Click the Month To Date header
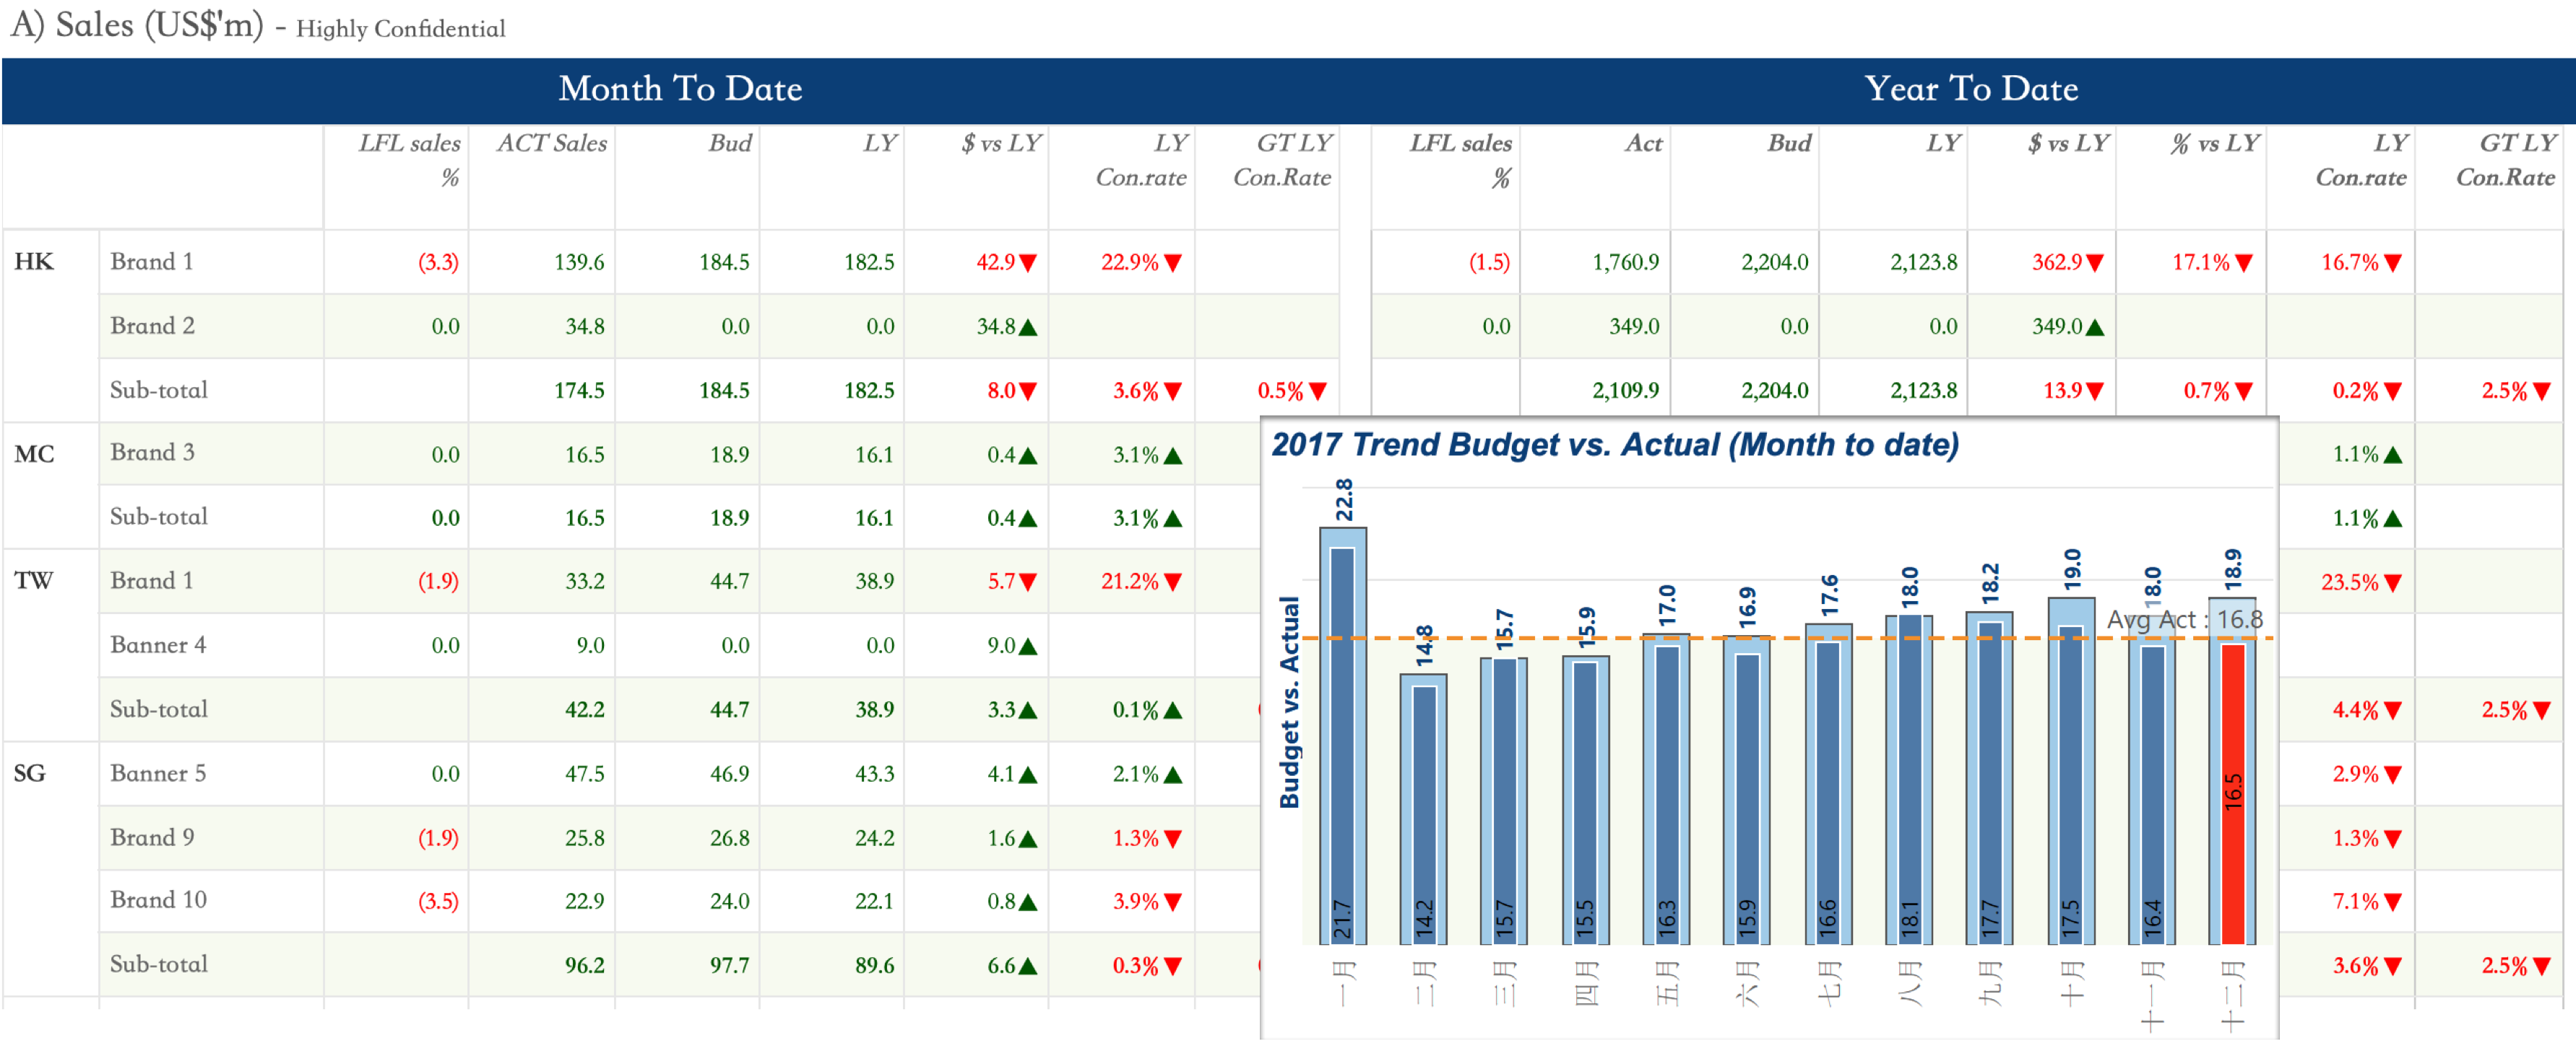 (680, 89)
